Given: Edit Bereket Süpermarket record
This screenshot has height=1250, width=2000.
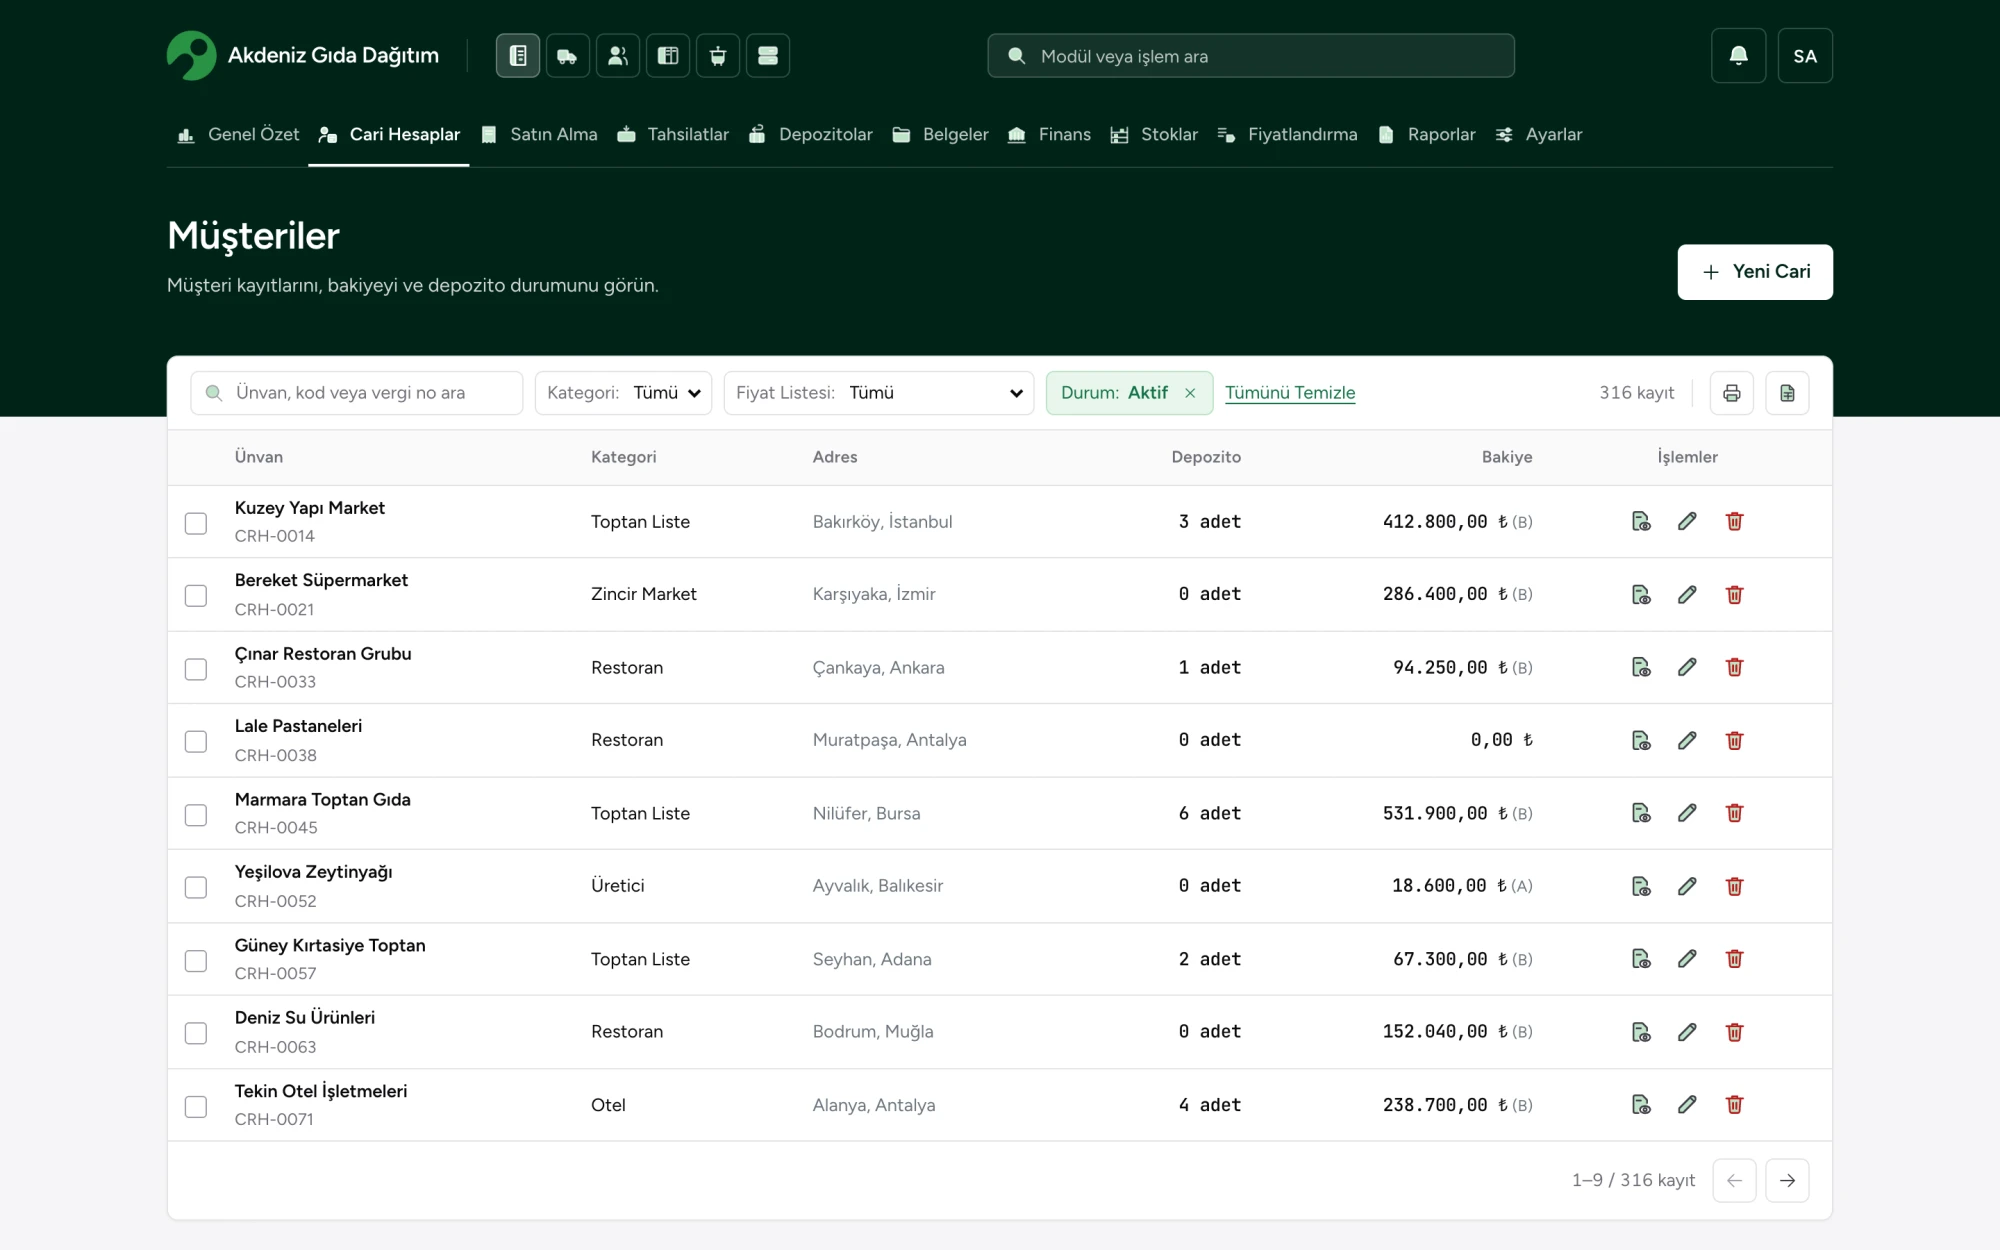Looking at the screenshot, I should pos(1687,594).
